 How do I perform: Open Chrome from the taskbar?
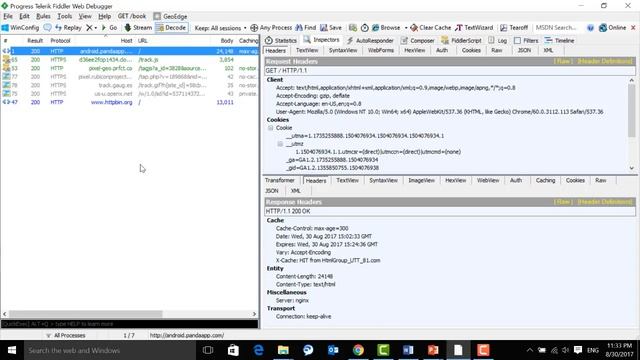(x=358, y=350)
